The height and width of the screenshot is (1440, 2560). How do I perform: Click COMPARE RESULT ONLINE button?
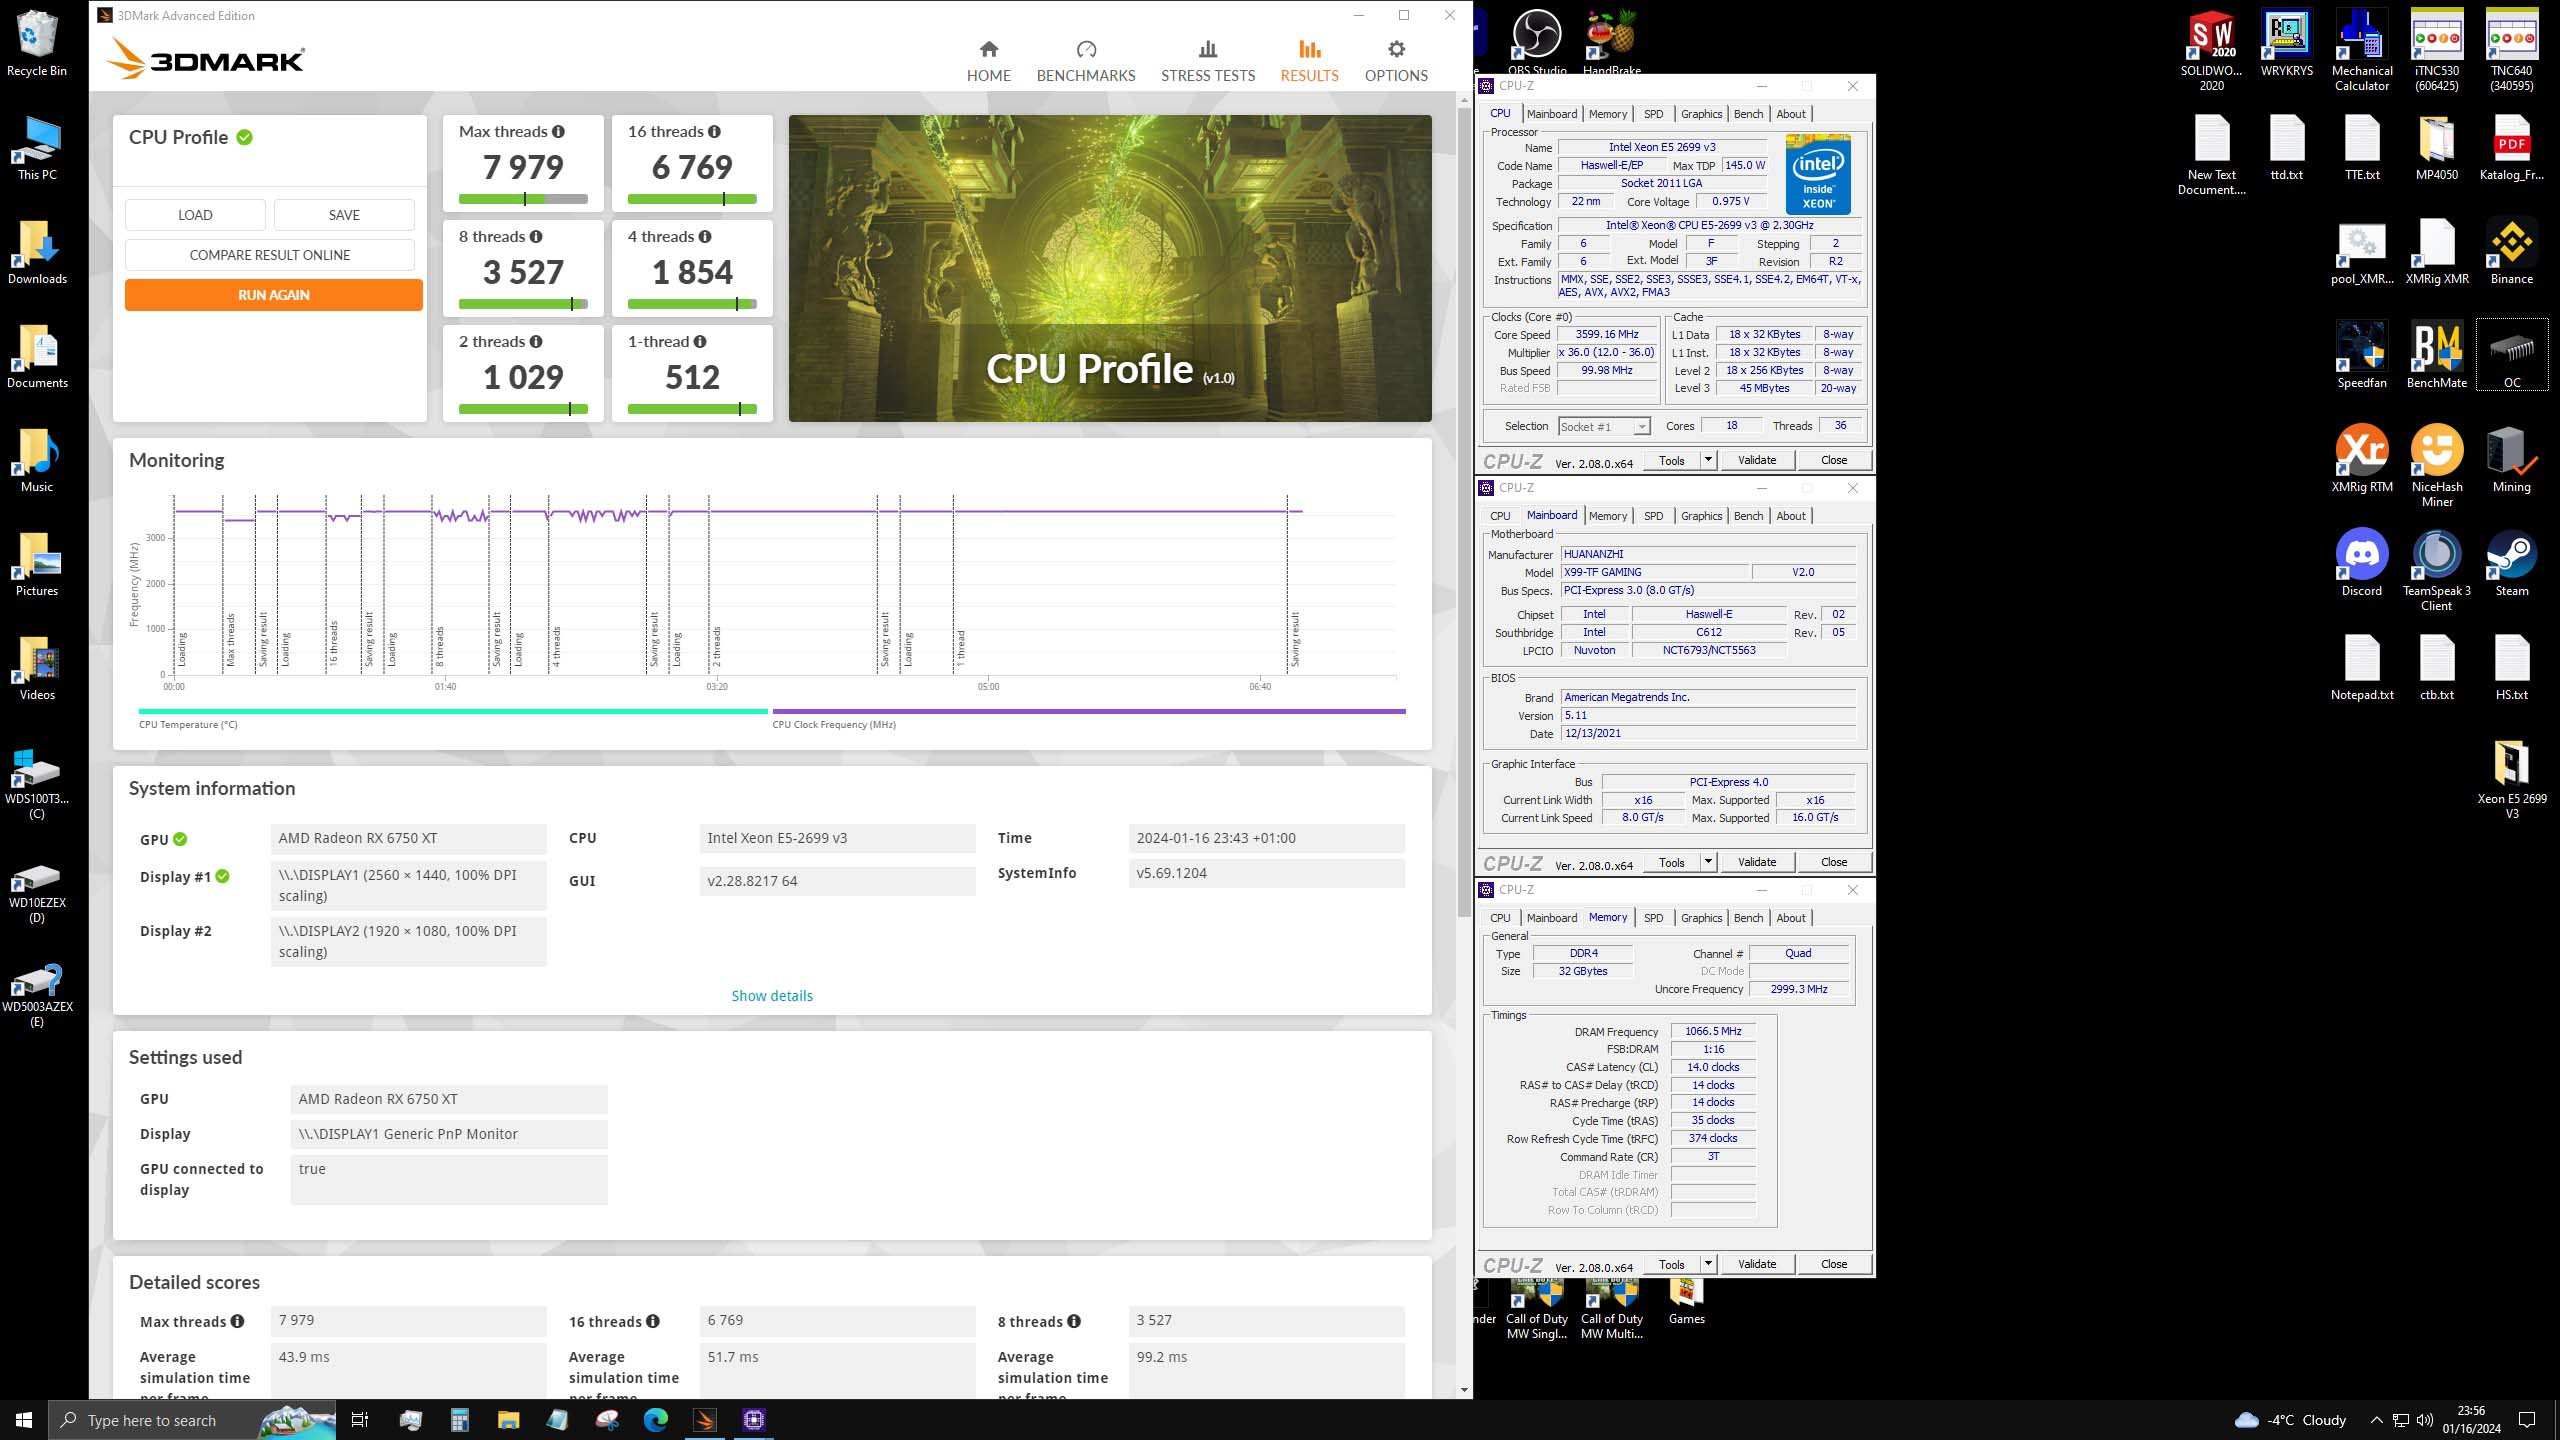pyautogui.click(x=270, y=255)
